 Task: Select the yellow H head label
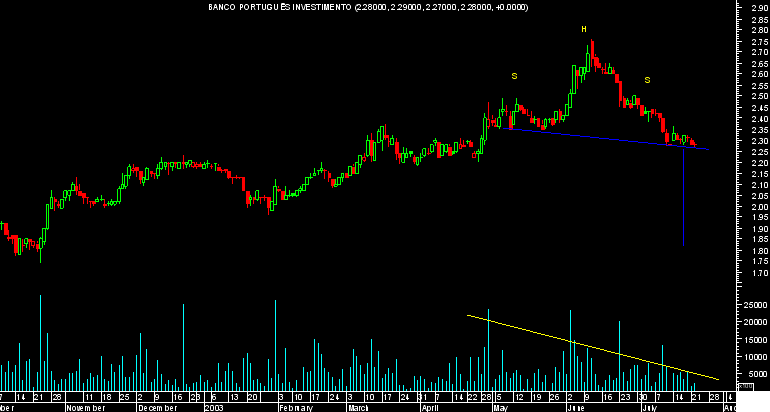tap(584, 29)
